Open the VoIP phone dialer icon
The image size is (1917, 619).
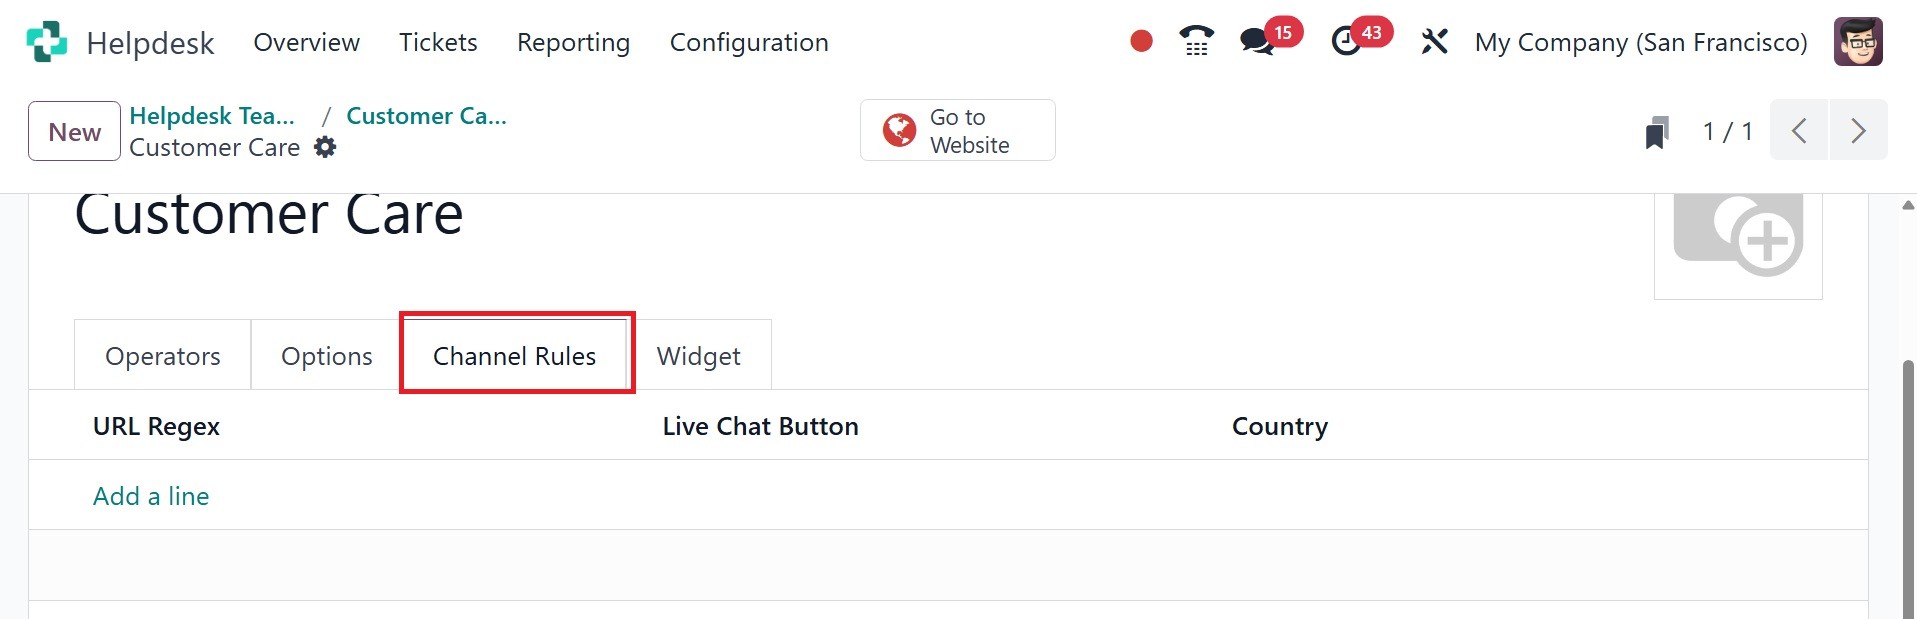1196,41
